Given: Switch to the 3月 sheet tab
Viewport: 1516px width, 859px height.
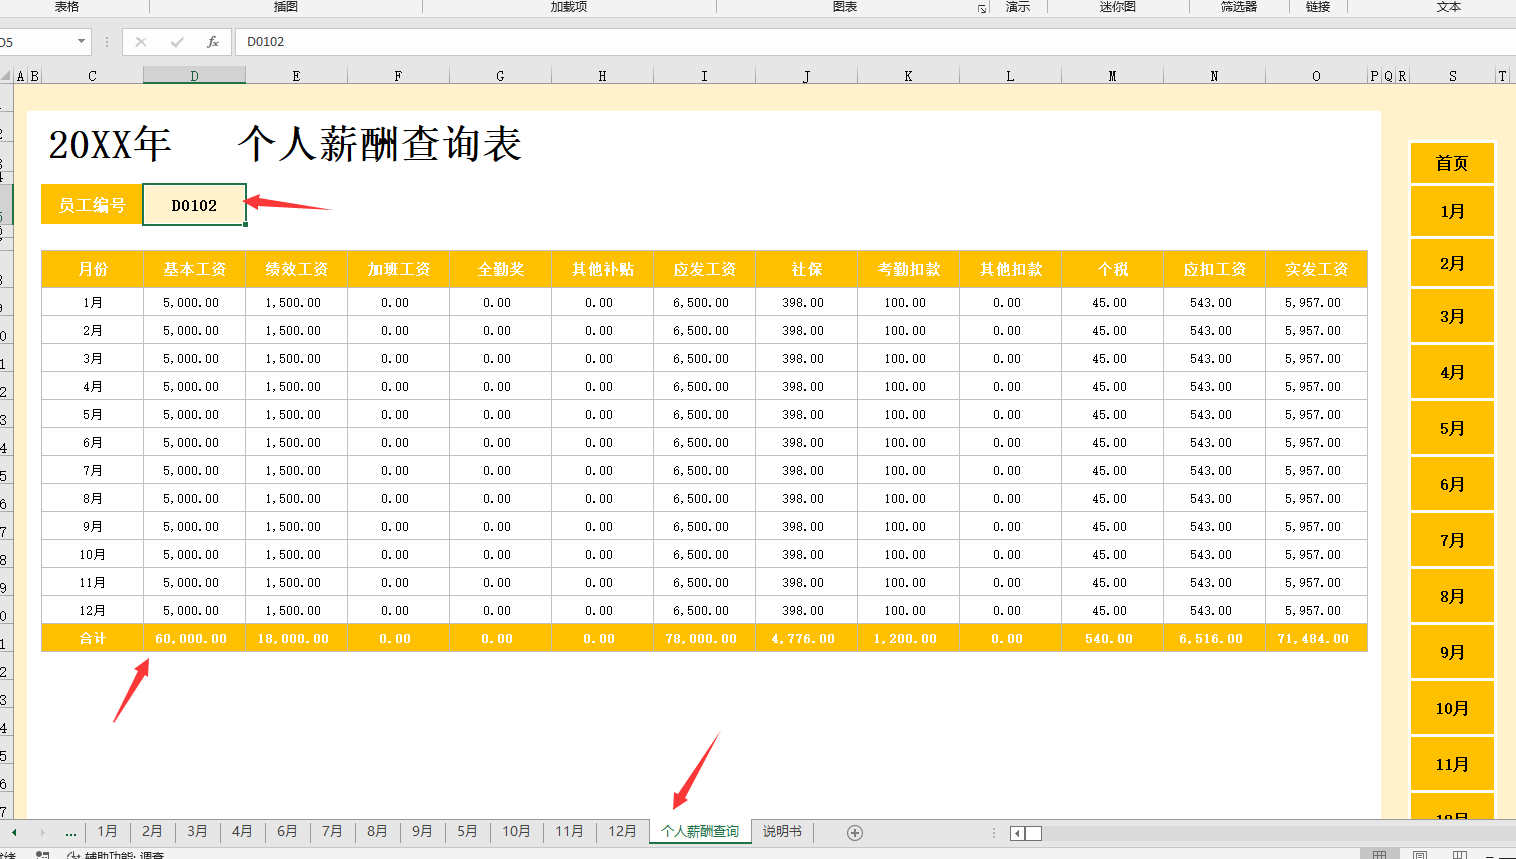Looking at the screenshot, I should (197, 831).
